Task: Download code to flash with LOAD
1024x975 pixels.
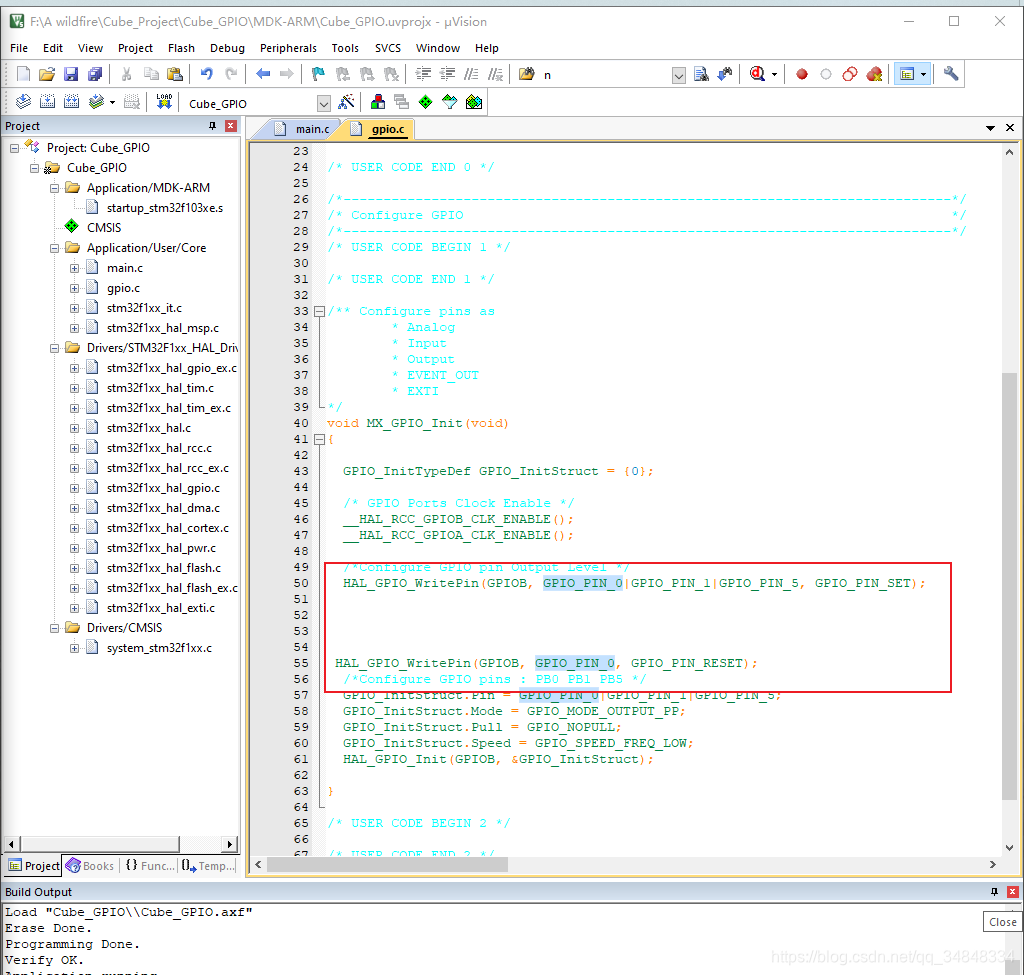Action: [x=165, y=102]
